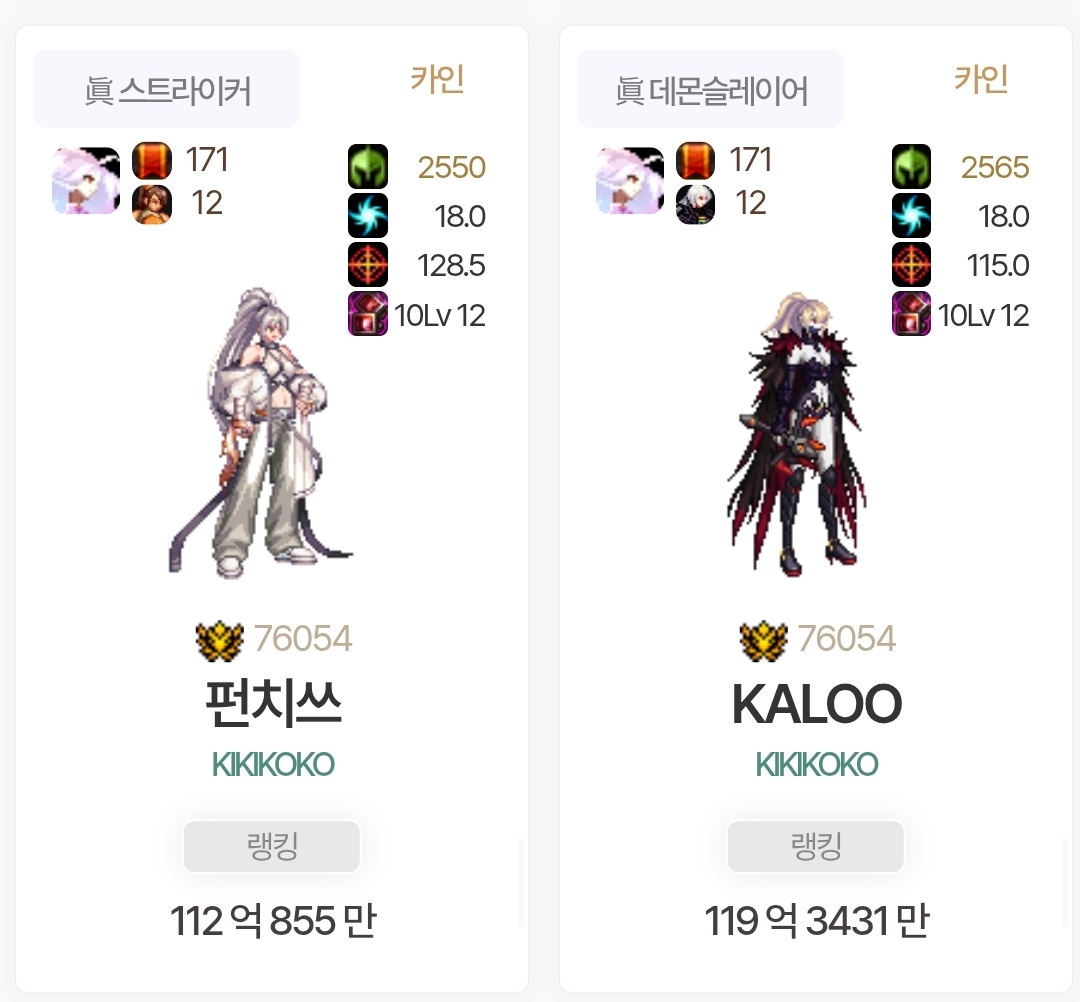Click the green helmet icon on the 펀치쓰 card
Image resolution: width=1080 pixels, height=1002 pixels.
pos(368,166)
